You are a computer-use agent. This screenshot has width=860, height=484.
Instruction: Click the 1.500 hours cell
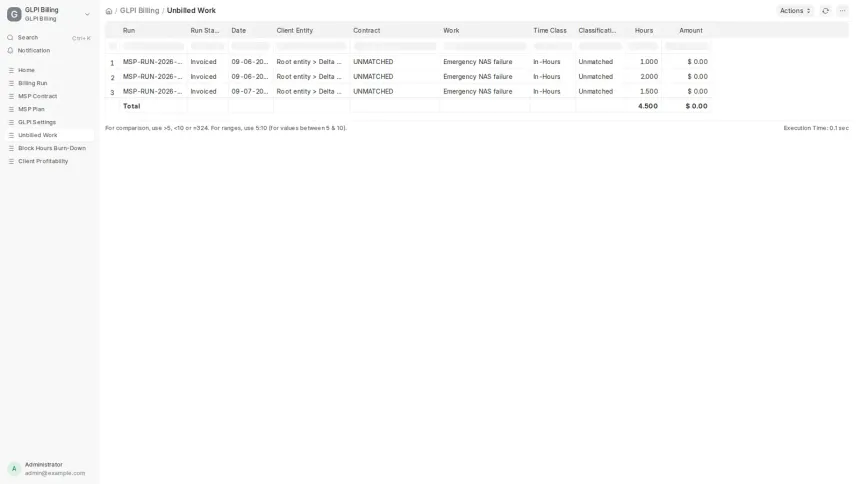[644, 92]
